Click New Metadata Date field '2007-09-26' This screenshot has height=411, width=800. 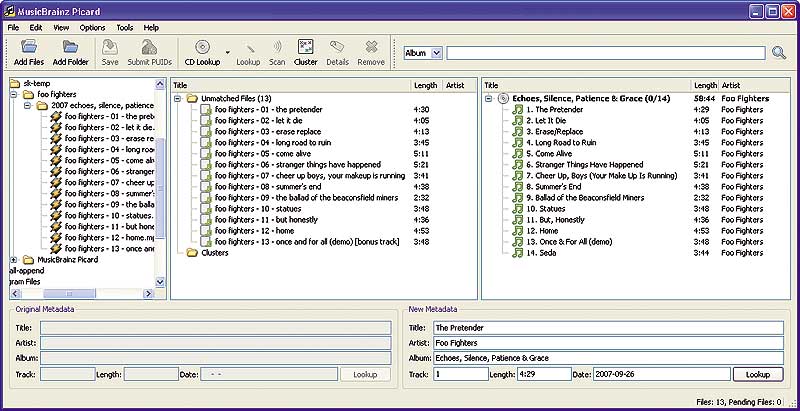pos(661,374)
